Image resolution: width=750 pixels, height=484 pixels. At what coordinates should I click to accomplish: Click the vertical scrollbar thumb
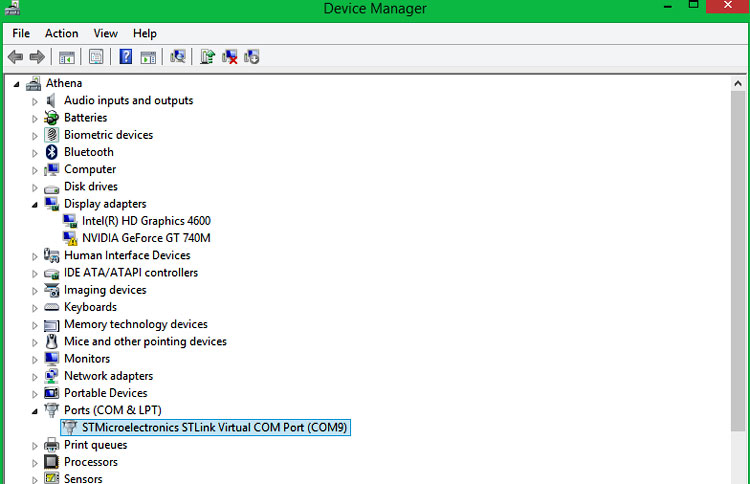tap(738, 261)
